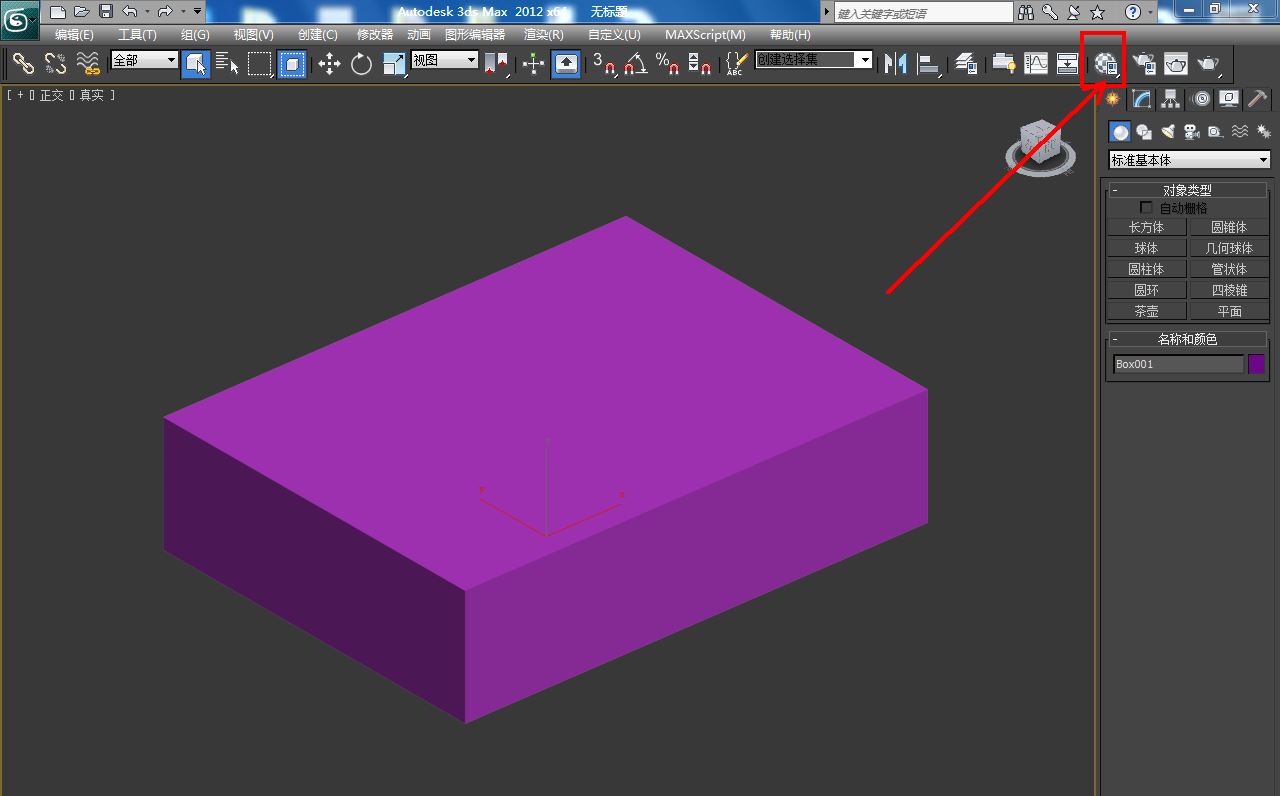Select the Move transform tool

coord(329,64)
